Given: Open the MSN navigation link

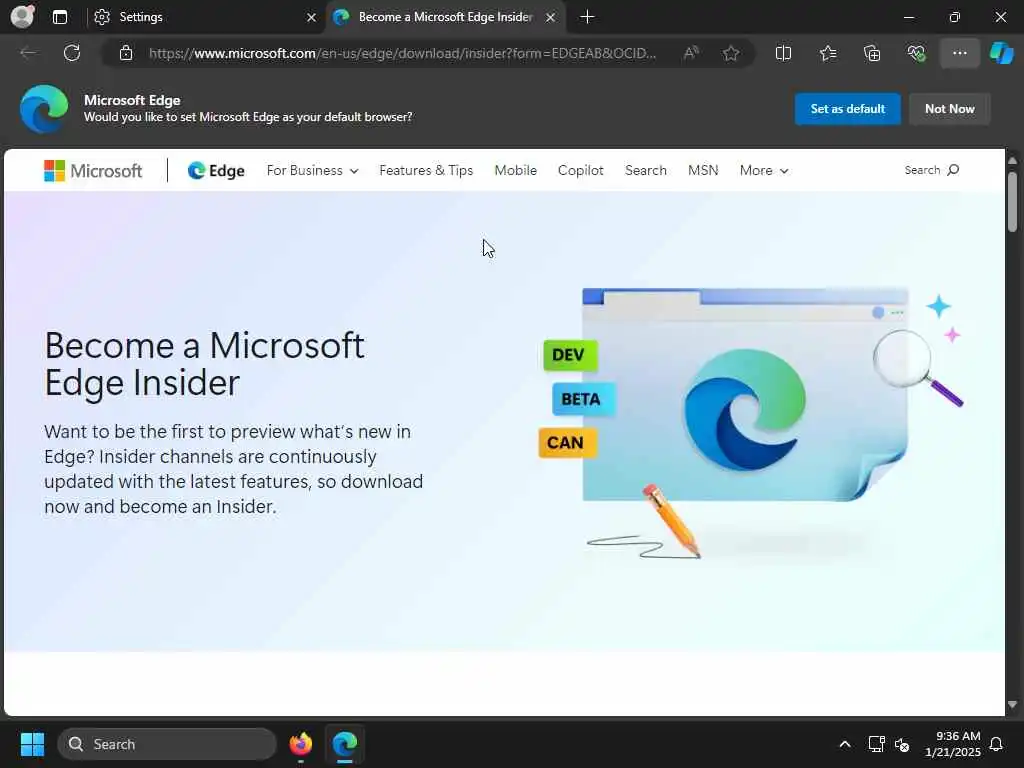Looking at the screenshot, I should point(703,170).
